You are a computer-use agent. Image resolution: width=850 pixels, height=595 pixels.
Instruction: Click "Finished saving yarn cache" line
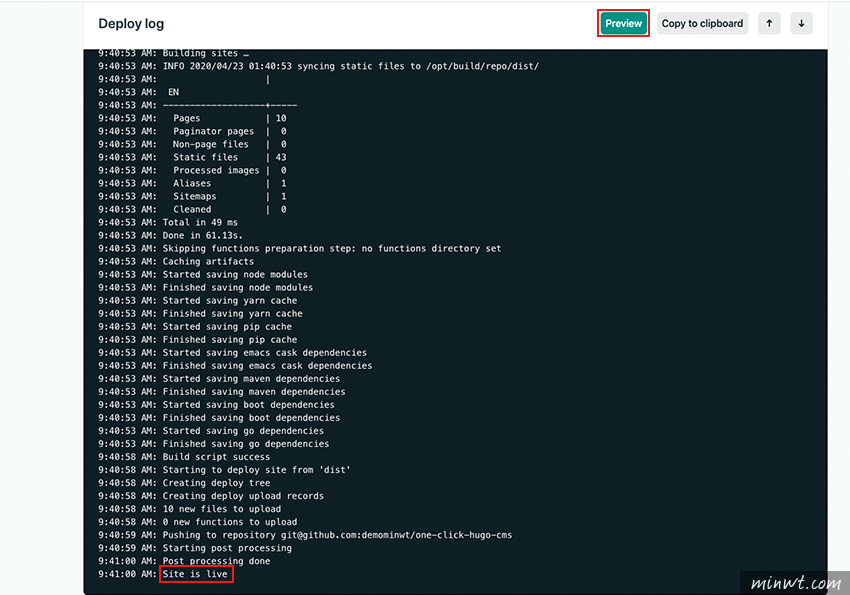tap(200, 314)
